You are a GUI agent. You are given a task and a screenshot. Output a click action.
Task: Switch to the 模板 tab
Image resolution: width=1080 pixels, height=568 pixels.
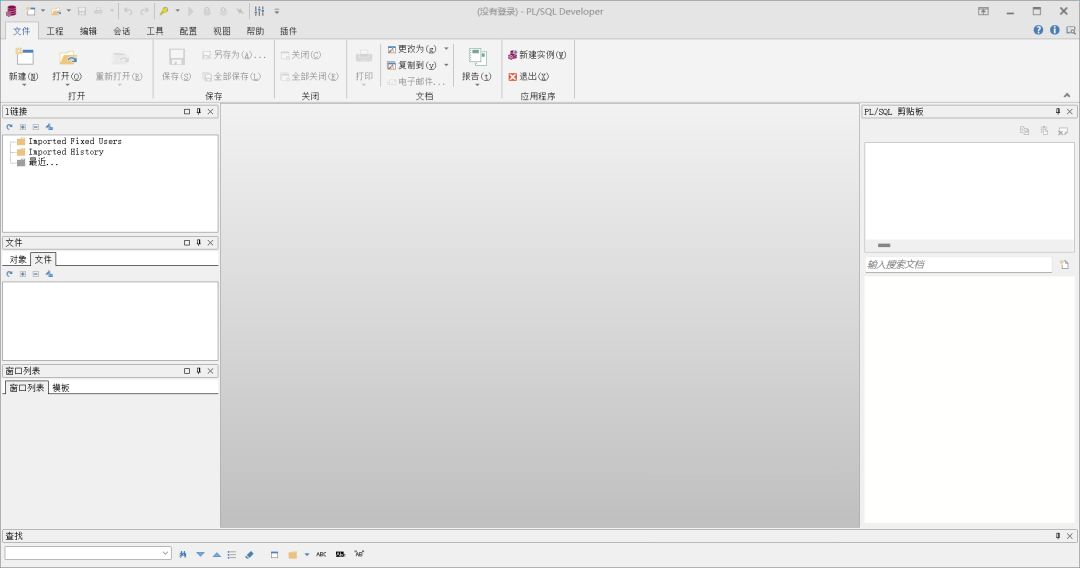click(61, 388)
